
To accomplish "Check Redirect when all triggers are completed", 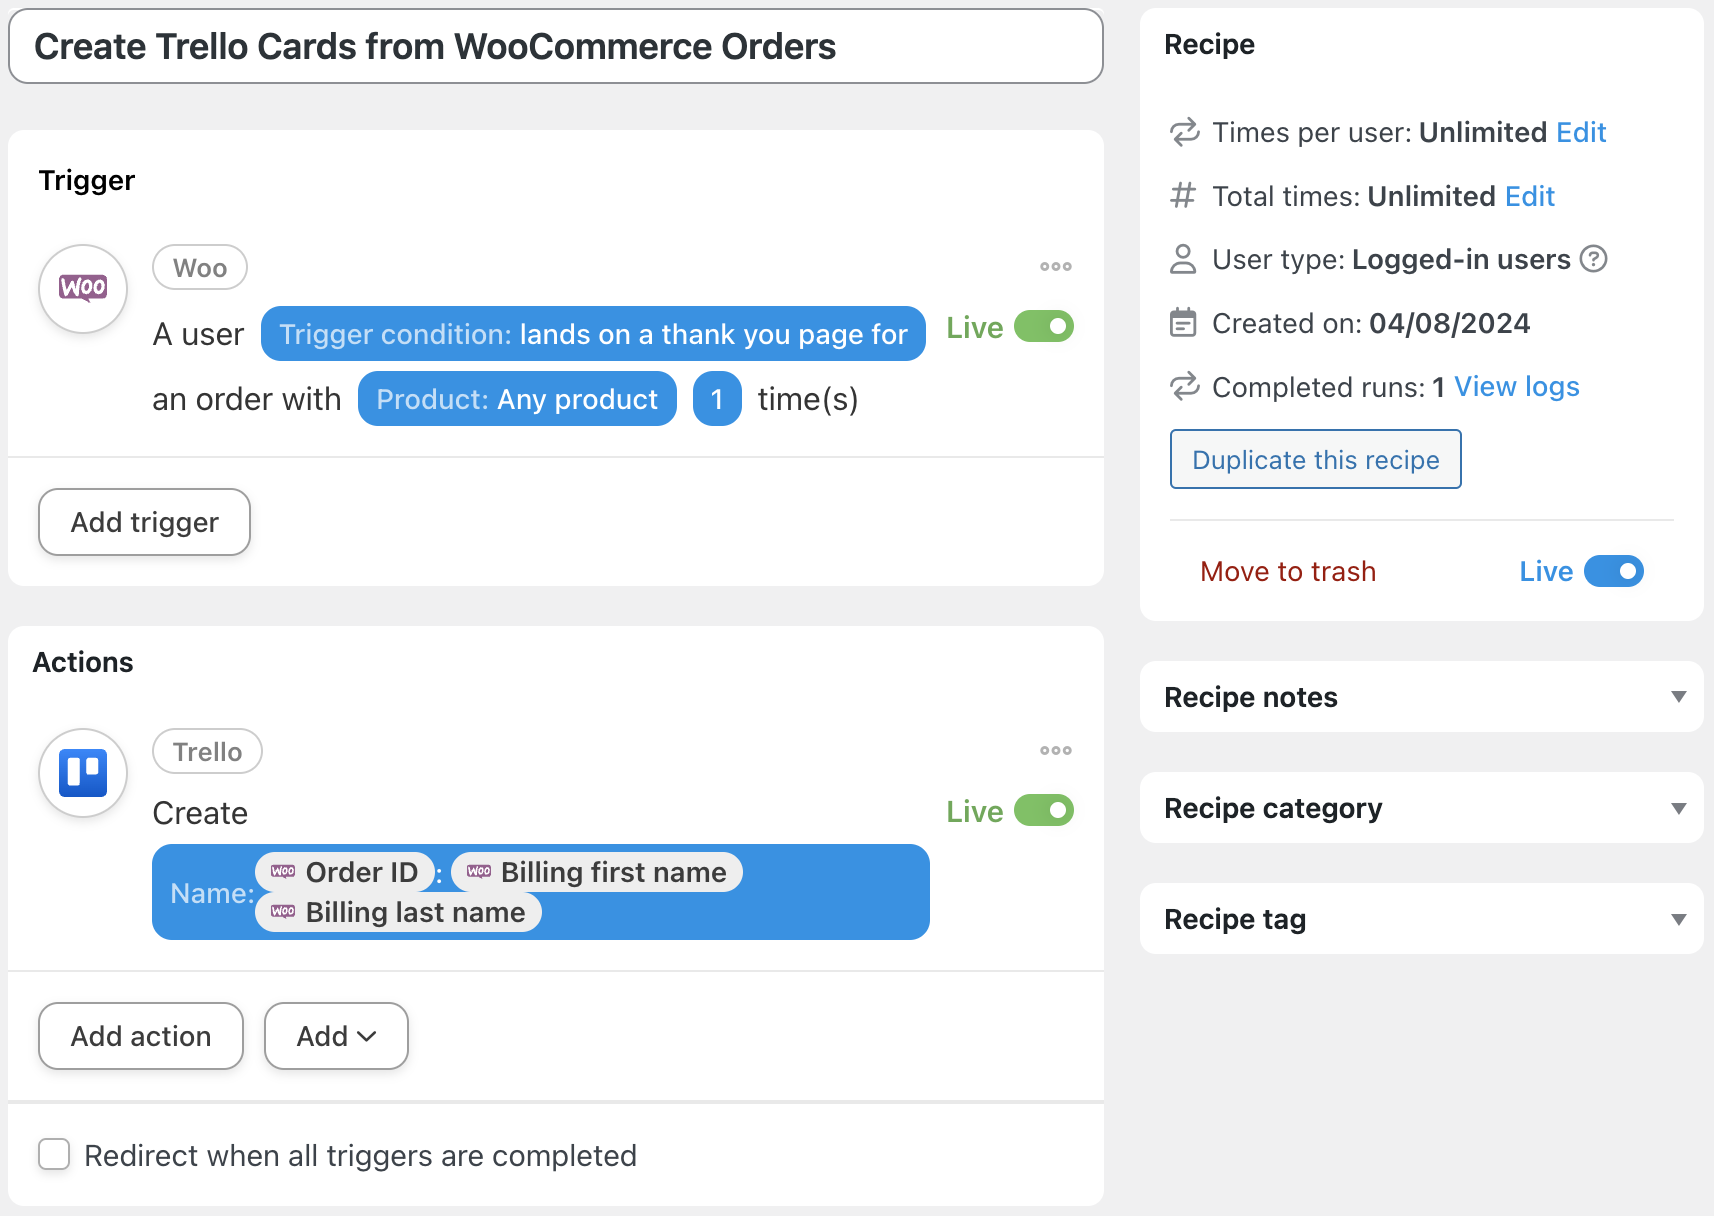I will click(x=54, y=1154).
